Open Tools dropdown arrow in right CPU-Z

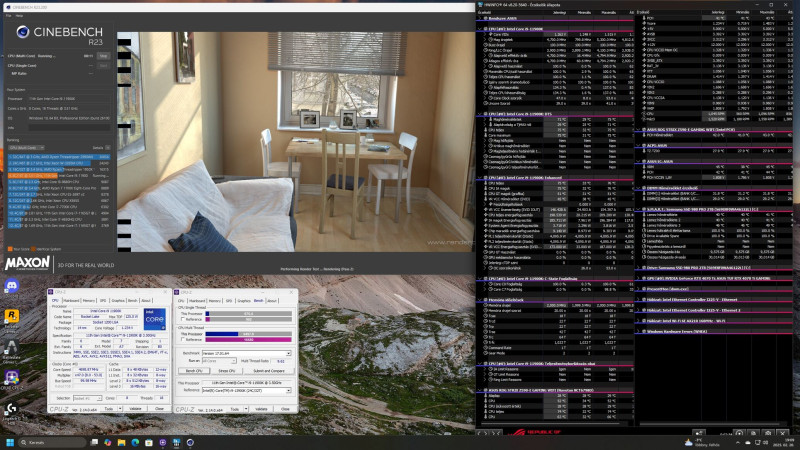coord(245,409)
